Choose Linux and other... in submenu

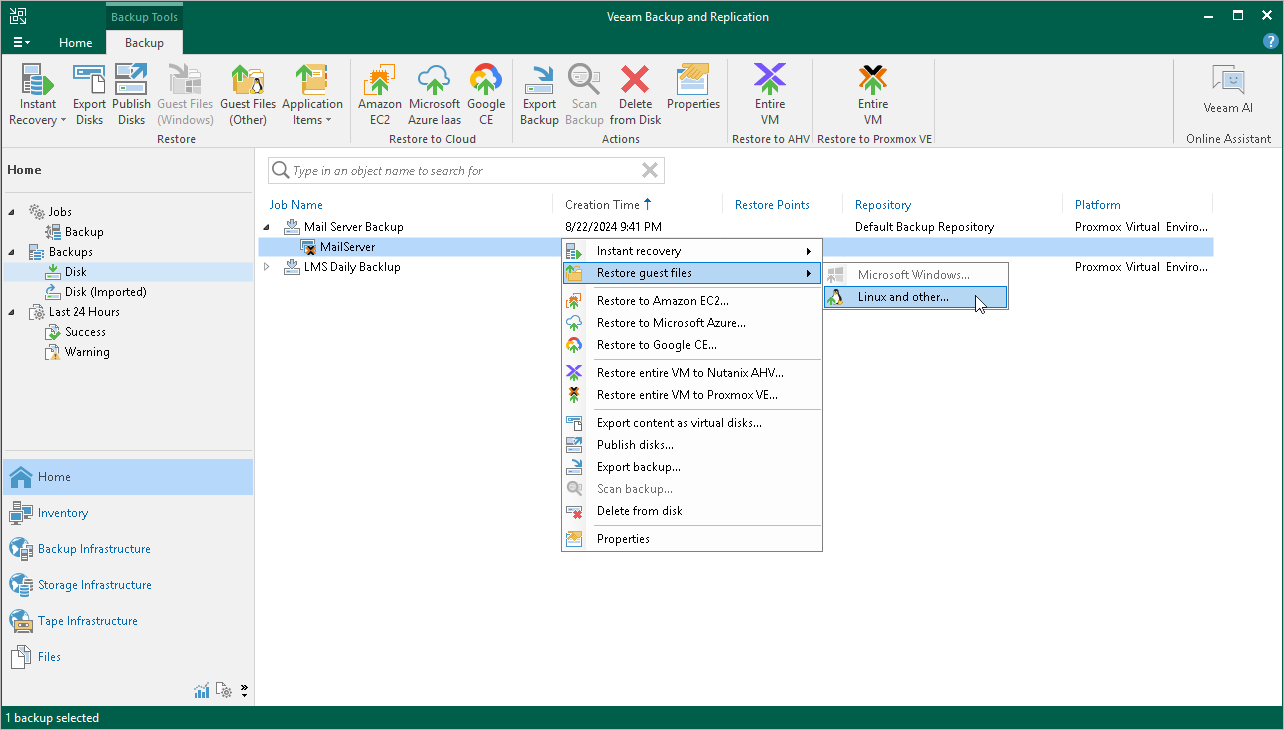click(x=915, y=297)
